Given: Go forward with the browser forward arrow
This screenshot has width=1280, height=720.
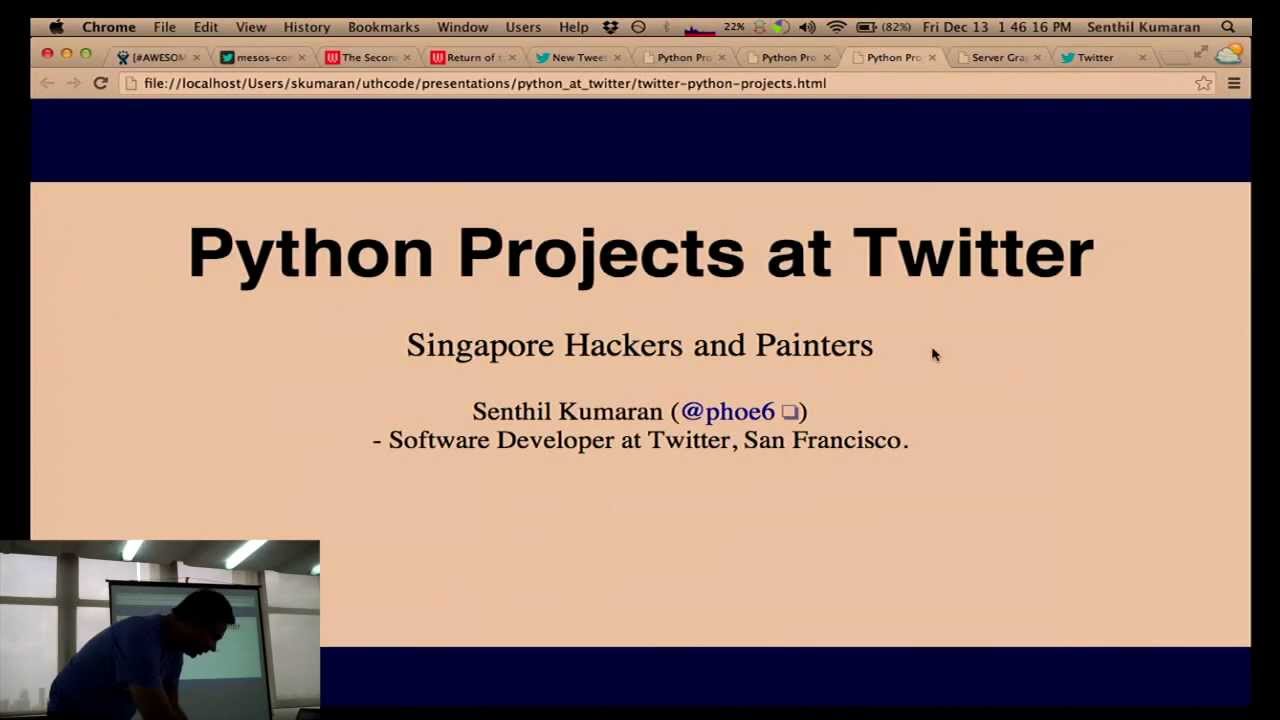Looking at the screenshot, I should 73,83.
